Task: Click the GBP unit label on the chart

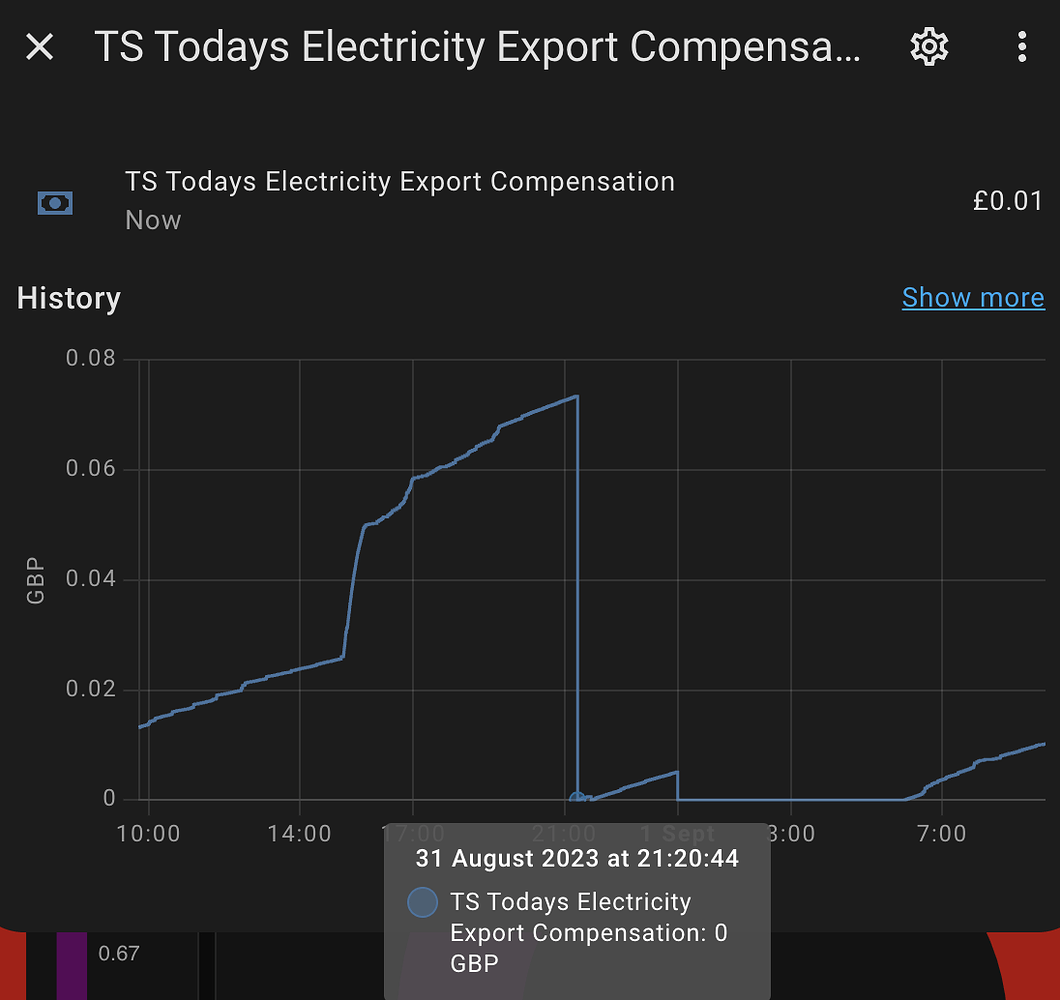Action: pos(36,580)
